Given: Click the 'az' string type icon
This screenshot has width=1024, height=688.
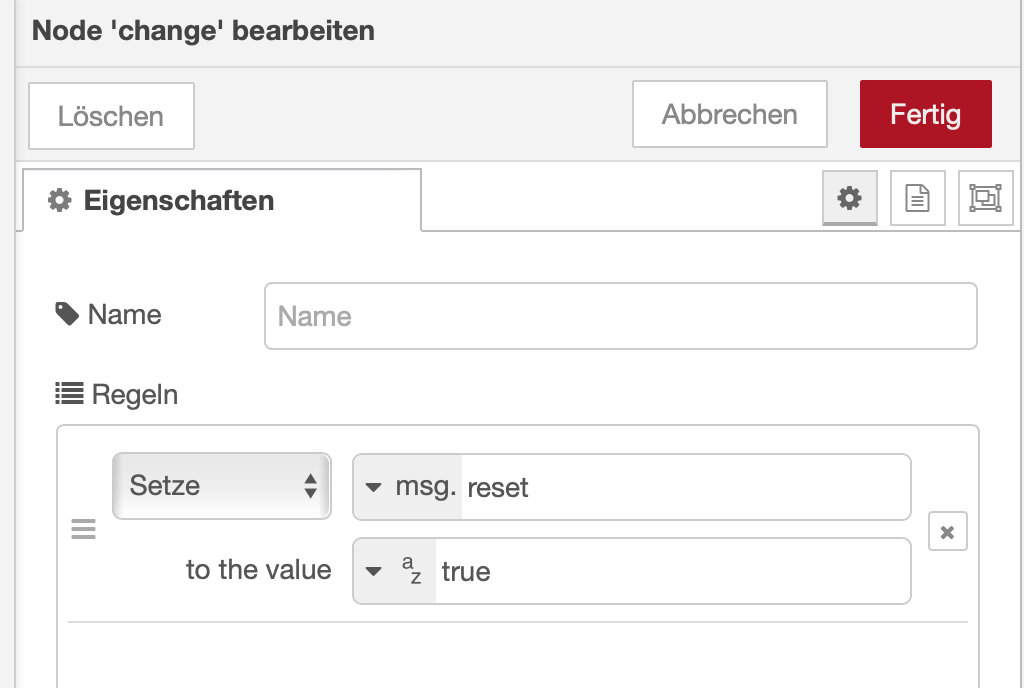Looking at the screenshot, I should [x=411, y=571].
